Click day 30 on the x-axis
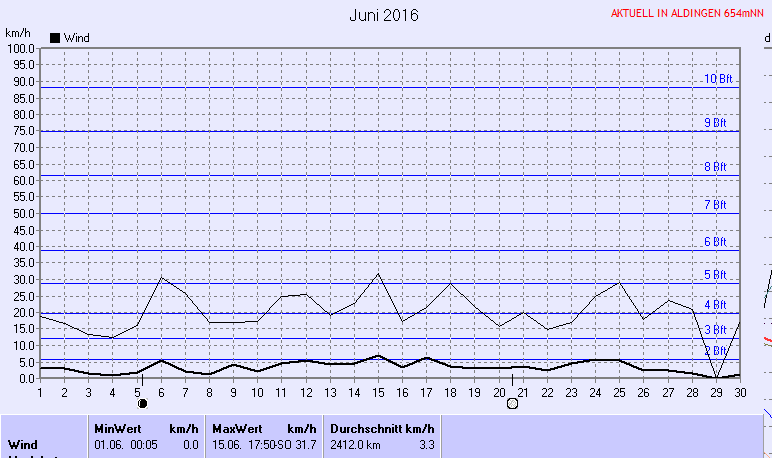This screenshot has width=772, height=458. (x=740, y=392)
